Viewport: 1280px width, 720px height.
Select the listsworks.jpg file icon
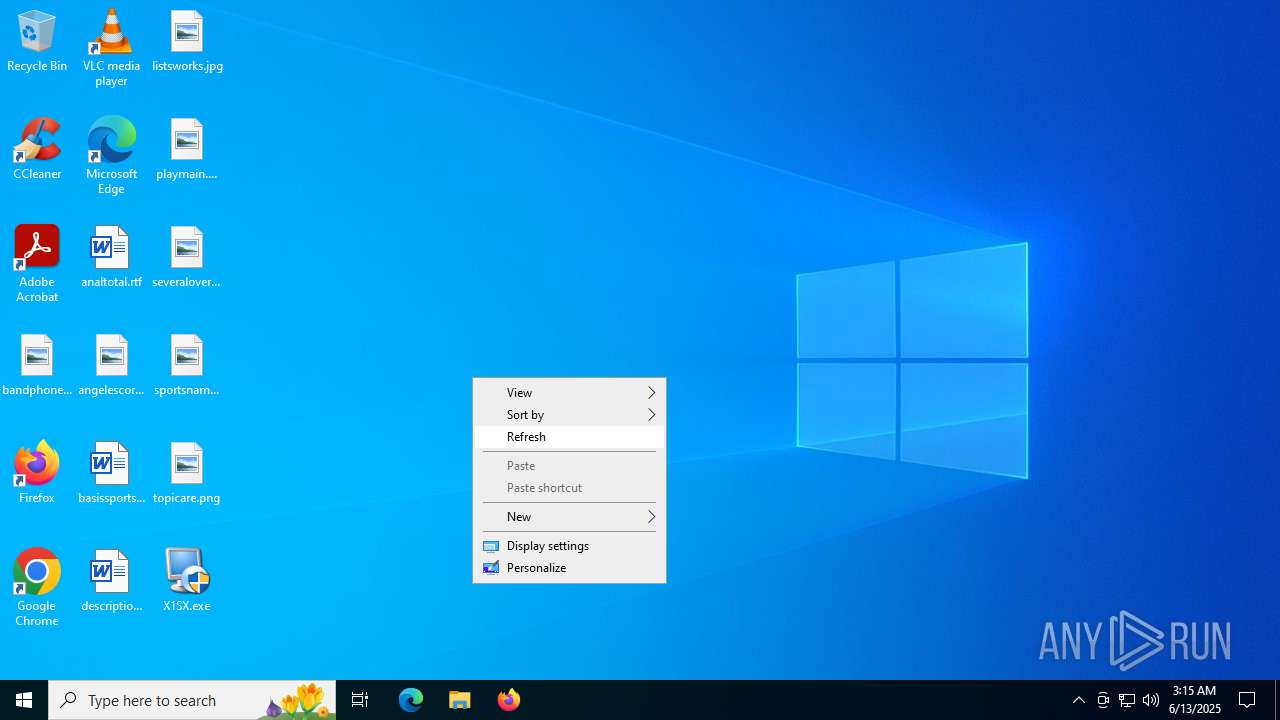click(187, 40)
